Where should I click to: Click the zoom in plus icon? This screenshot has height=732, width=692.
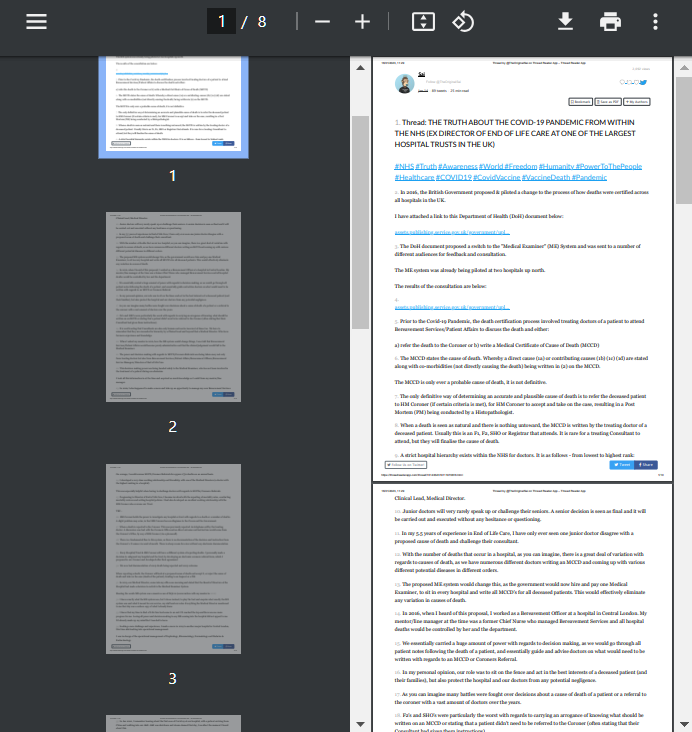point(362,21)
